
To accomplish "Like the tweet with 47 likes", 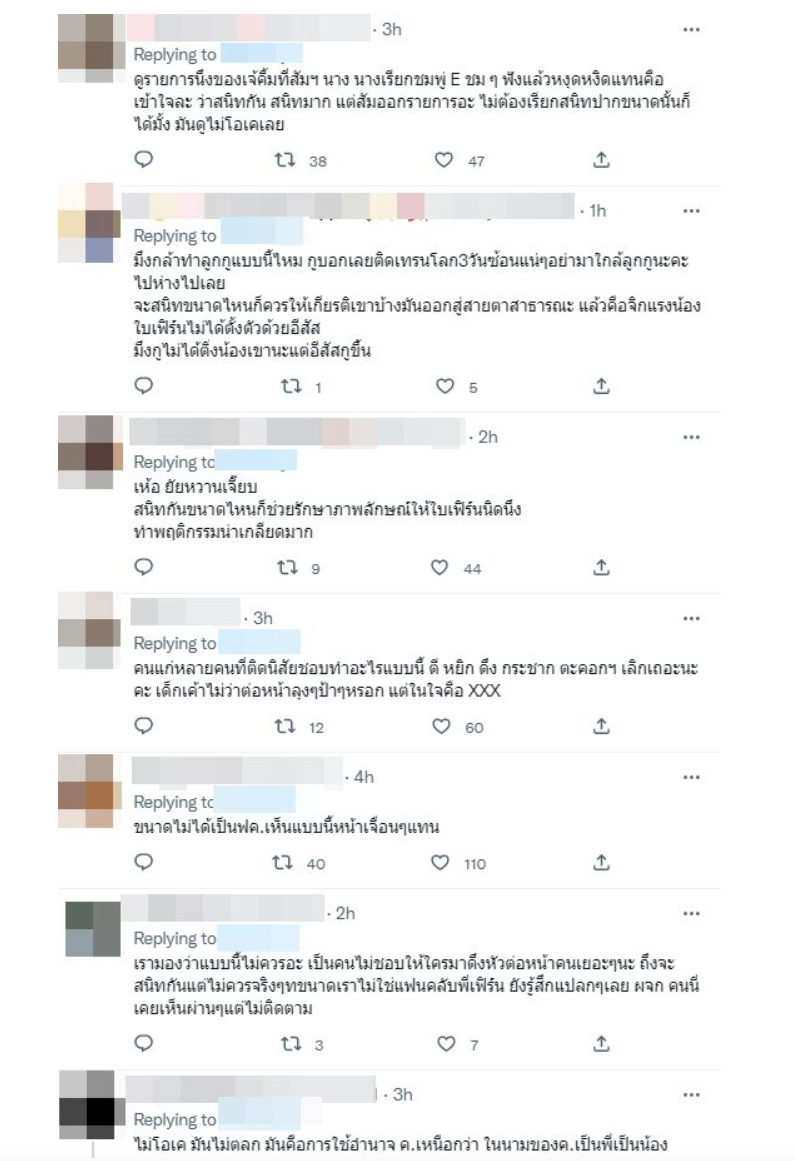I will click(444, 160).
